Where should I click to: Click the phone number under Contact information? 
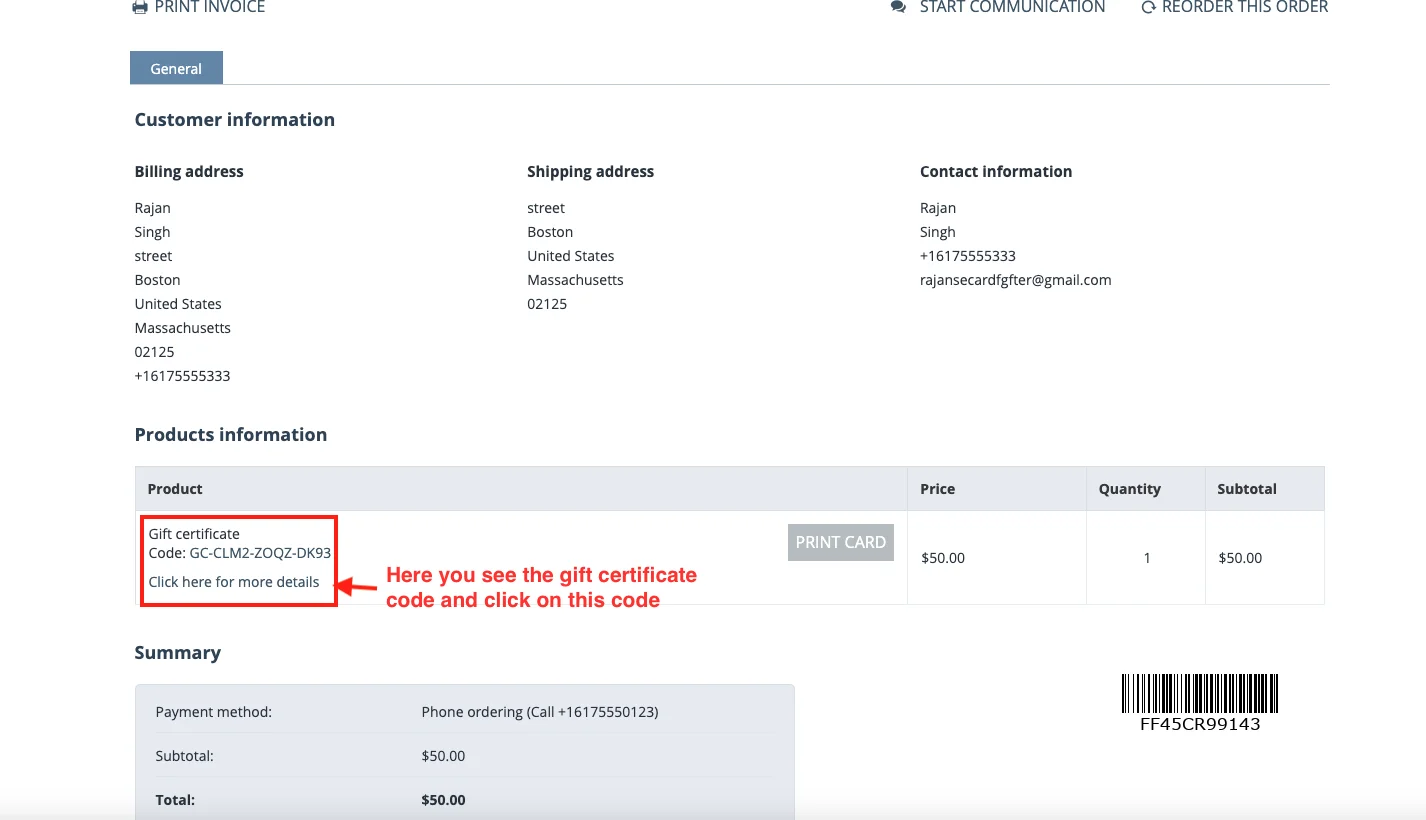pos(967,256)
